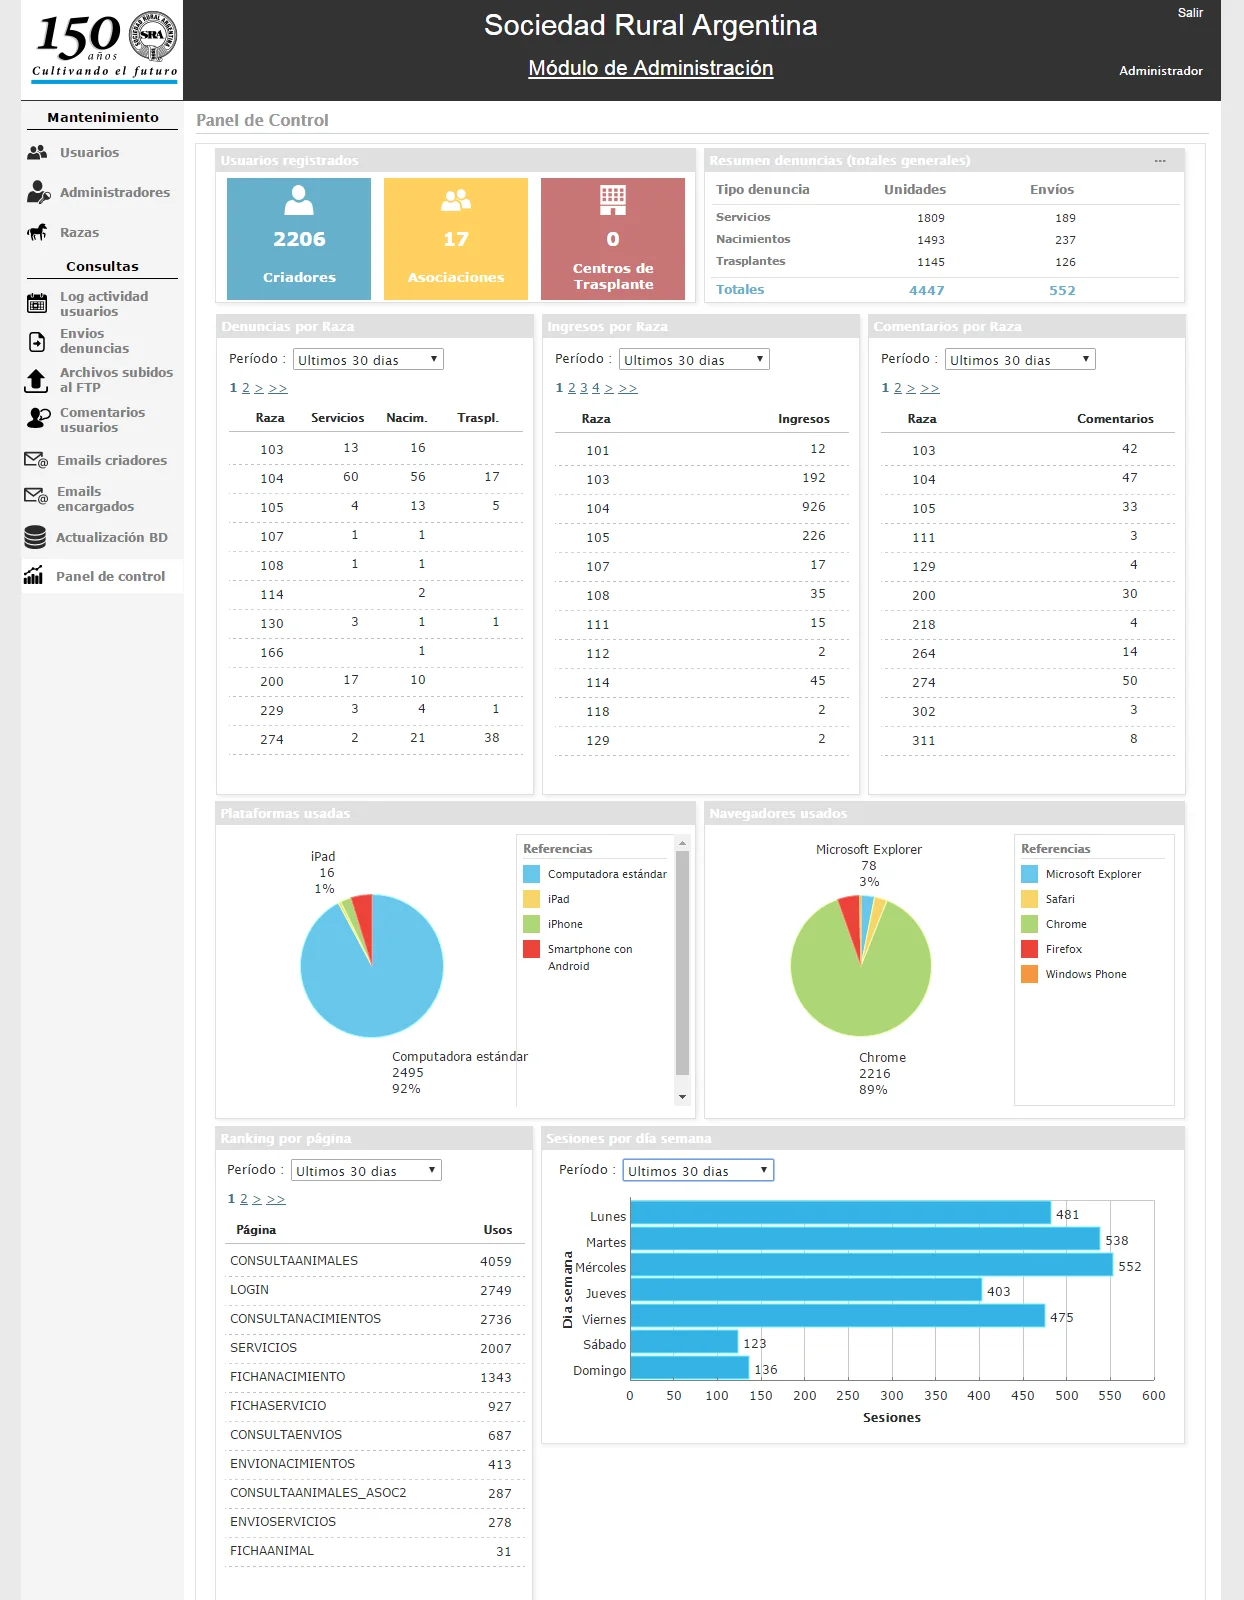This screenshot has height=1600, width=1244.
Task: Select Emails encargados in sidebar
Action: coord(95,499)
